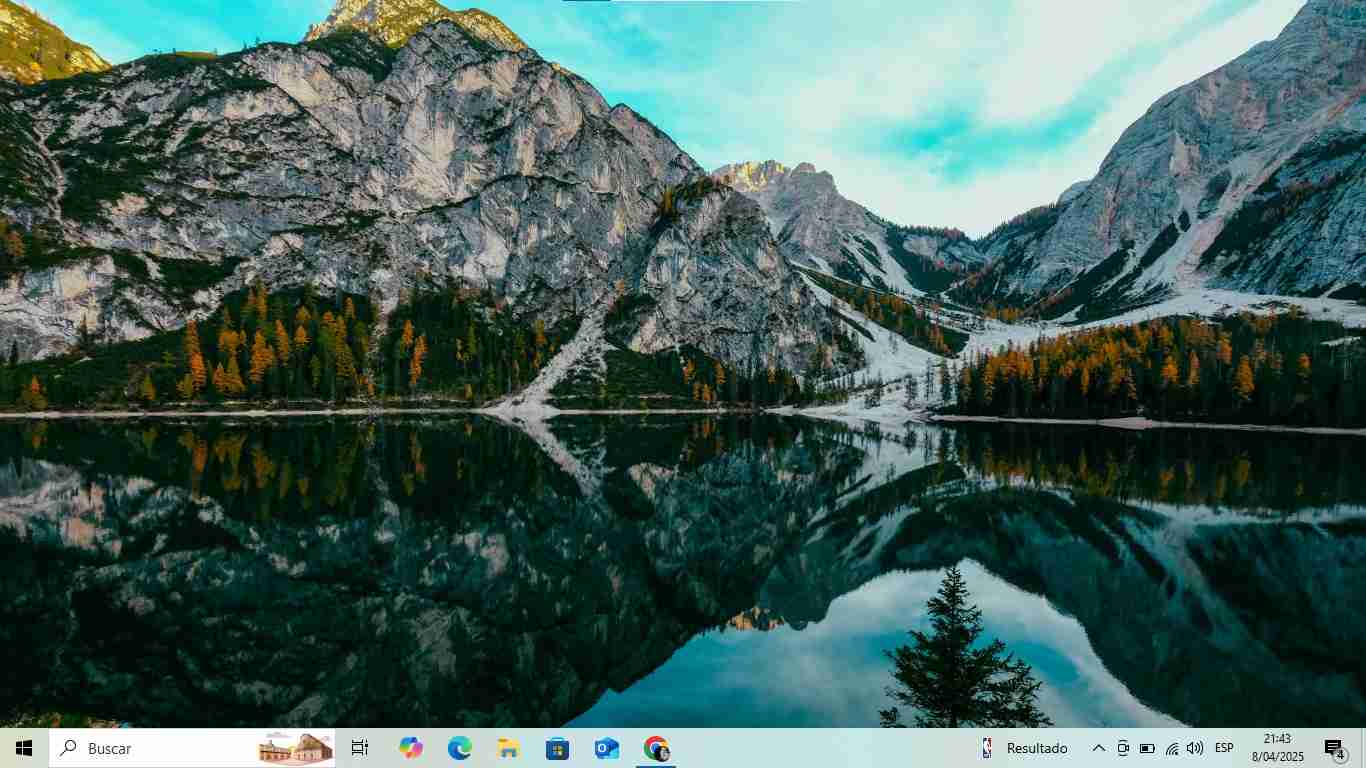Open Task View from the taskbar
1366x768 pixels.
coord(360,748)
